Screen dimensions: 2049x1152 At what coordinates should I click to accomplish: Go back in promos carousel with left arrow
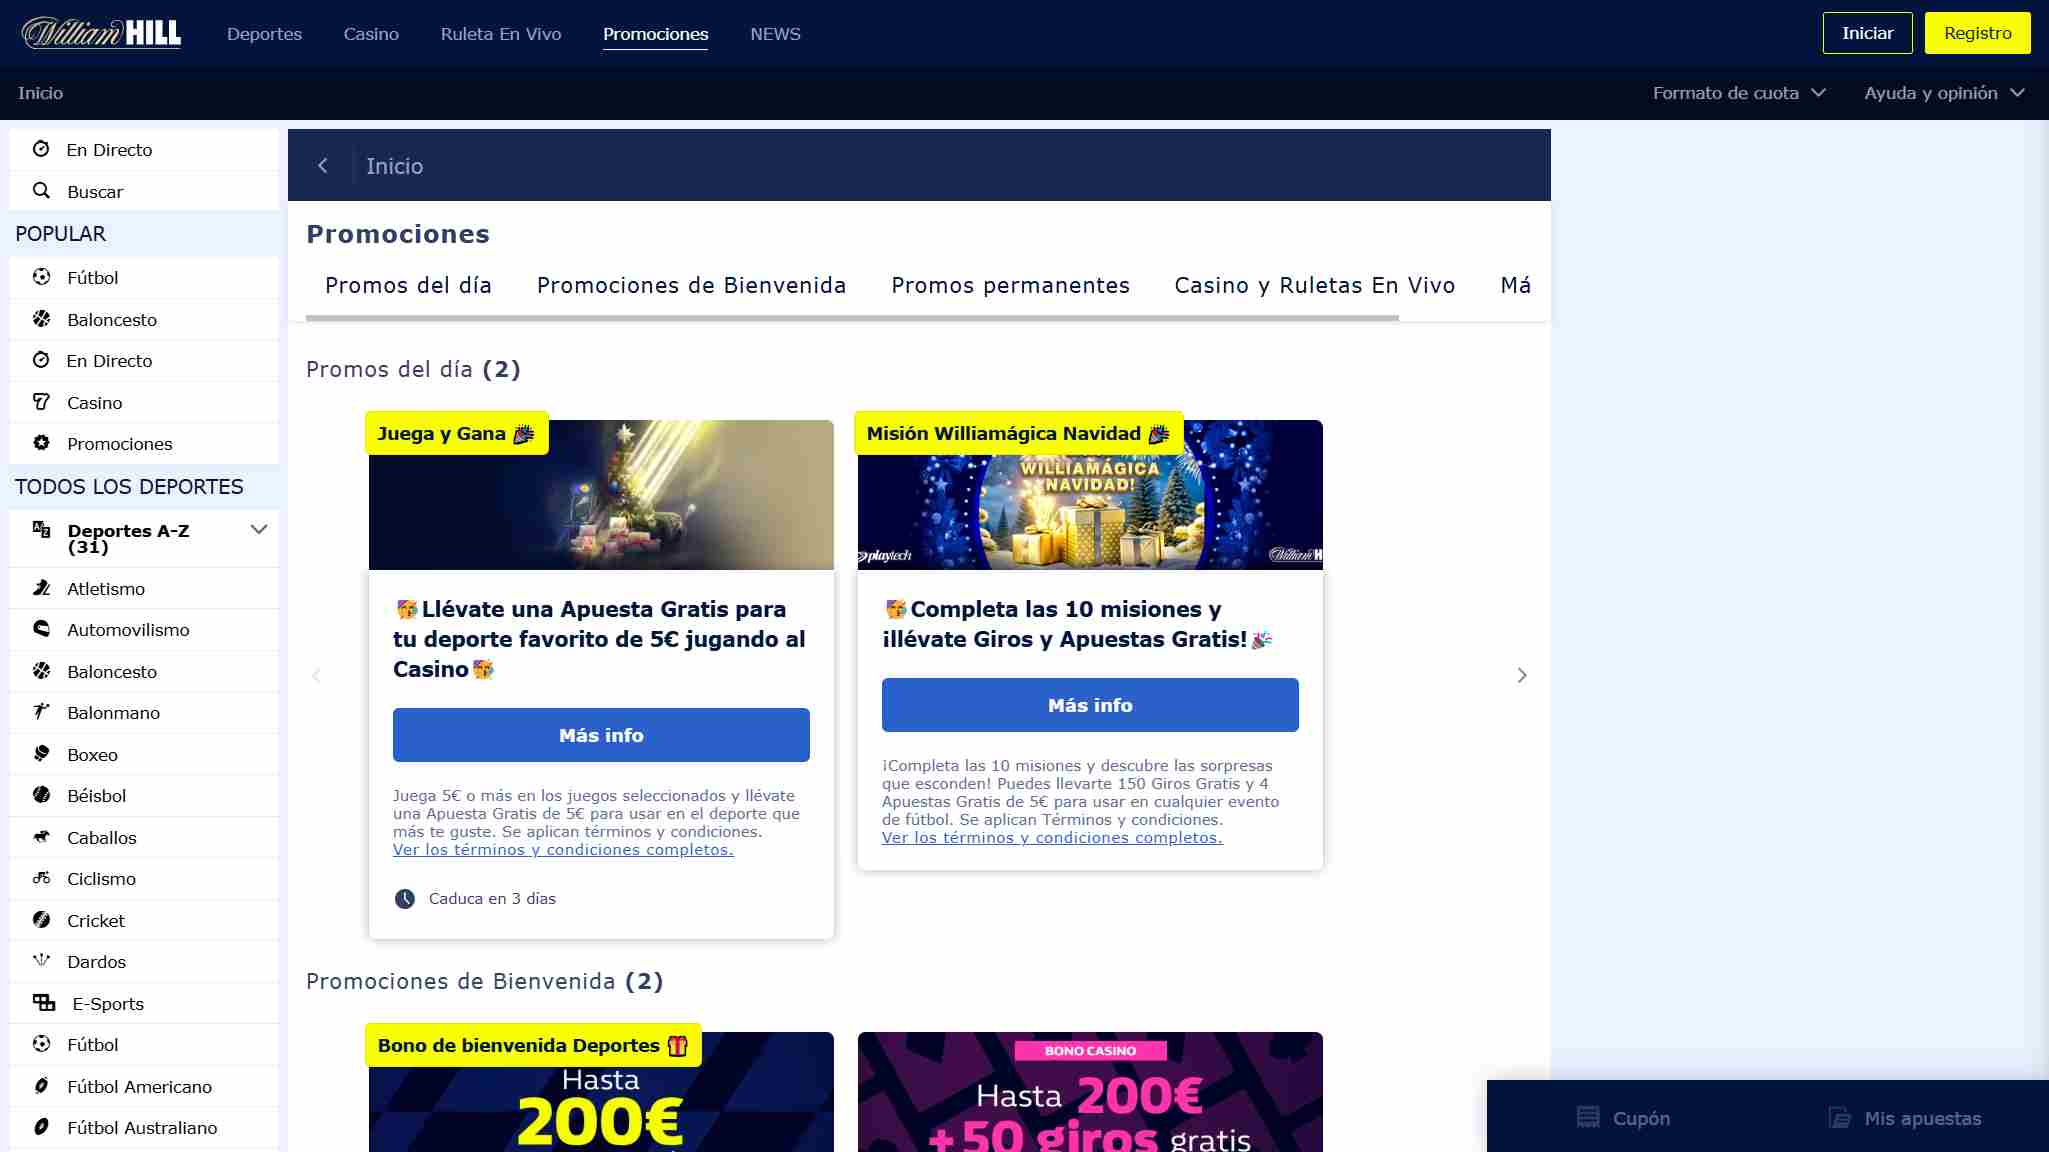click(x=316, y=675)
